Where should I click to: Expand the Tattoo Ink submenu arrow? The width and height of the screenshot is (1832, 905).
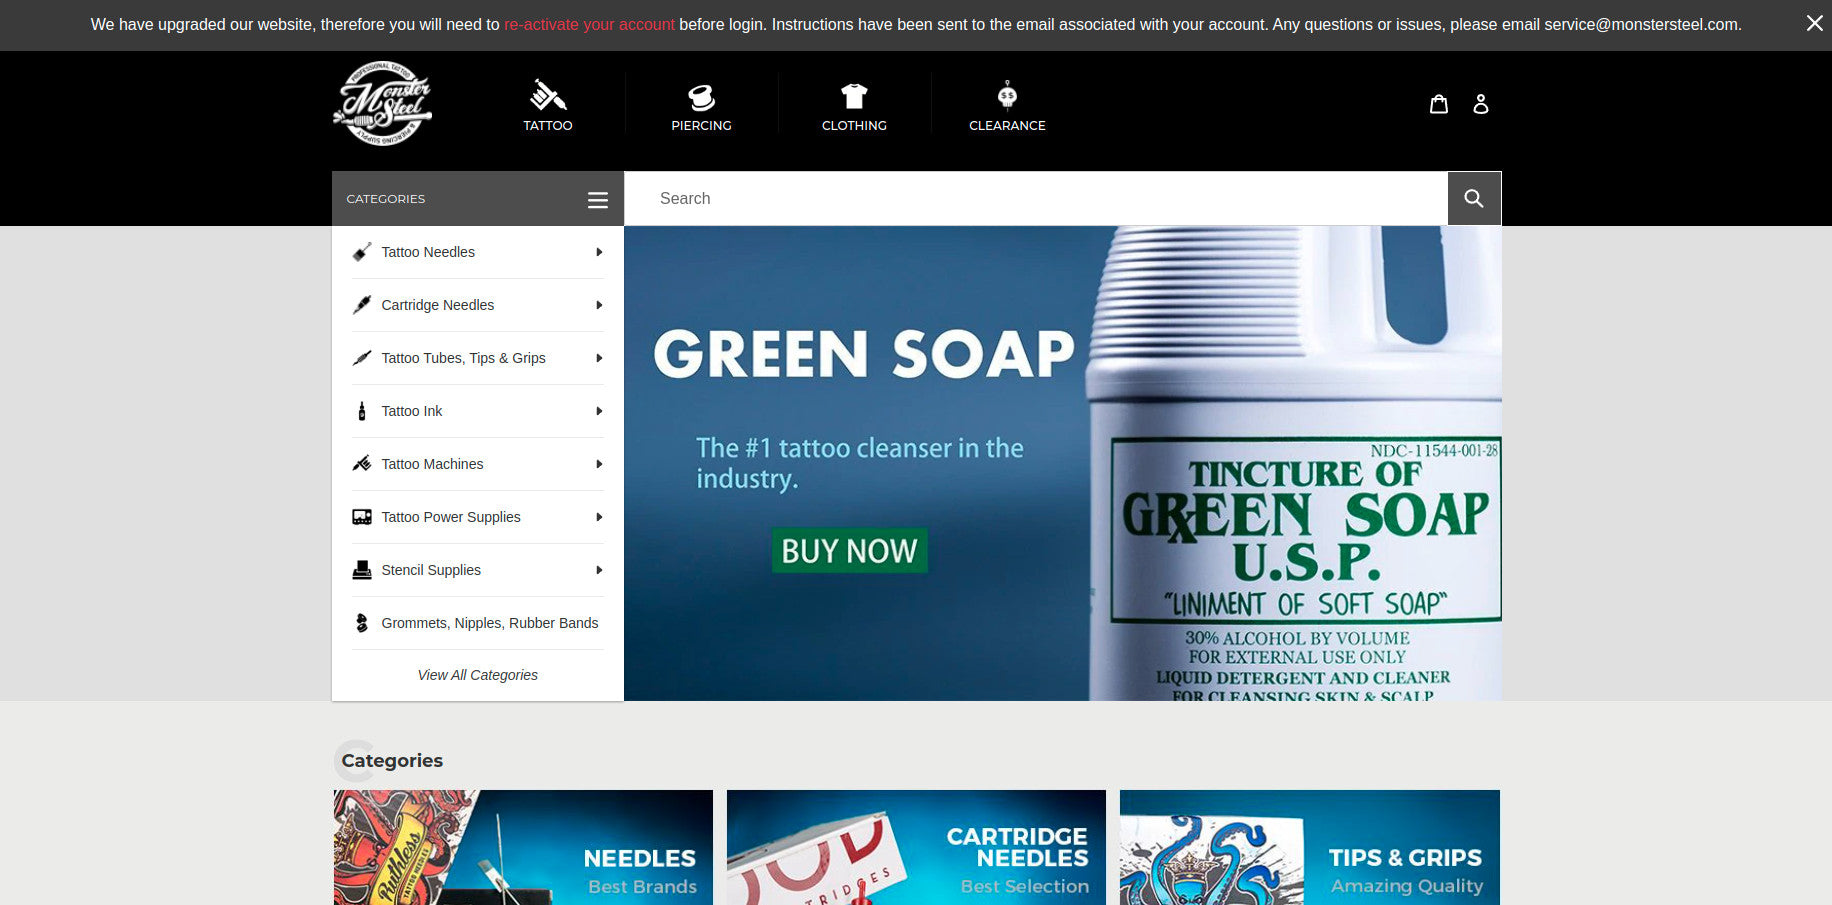pos(599,411)
